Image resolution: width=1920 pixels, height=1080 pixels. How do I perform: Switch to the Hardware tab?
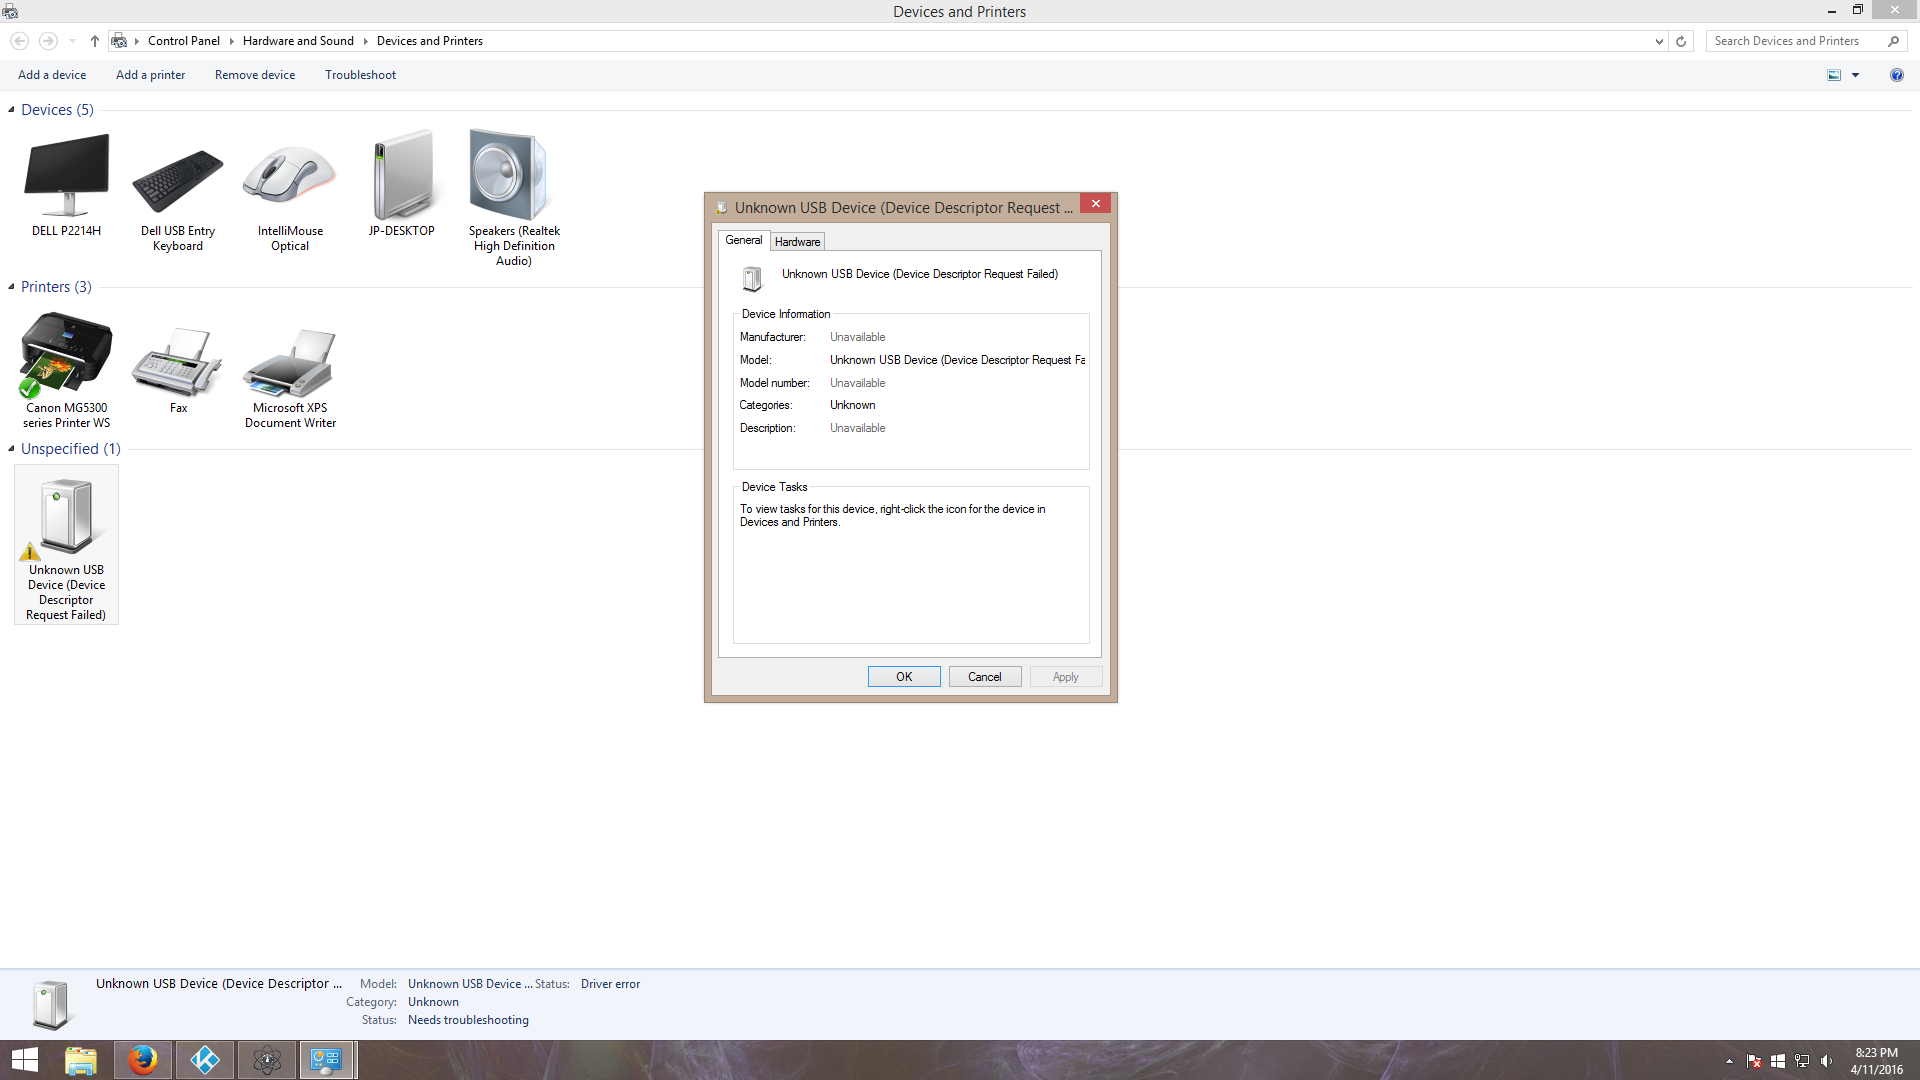797,242
